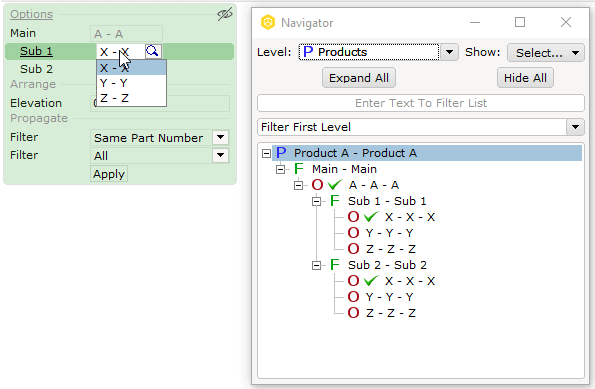Image resolution: width=595 pixels, height=389 pixels.
Task: Click the Propagate section heading
Action: click(x=39, y=118)
